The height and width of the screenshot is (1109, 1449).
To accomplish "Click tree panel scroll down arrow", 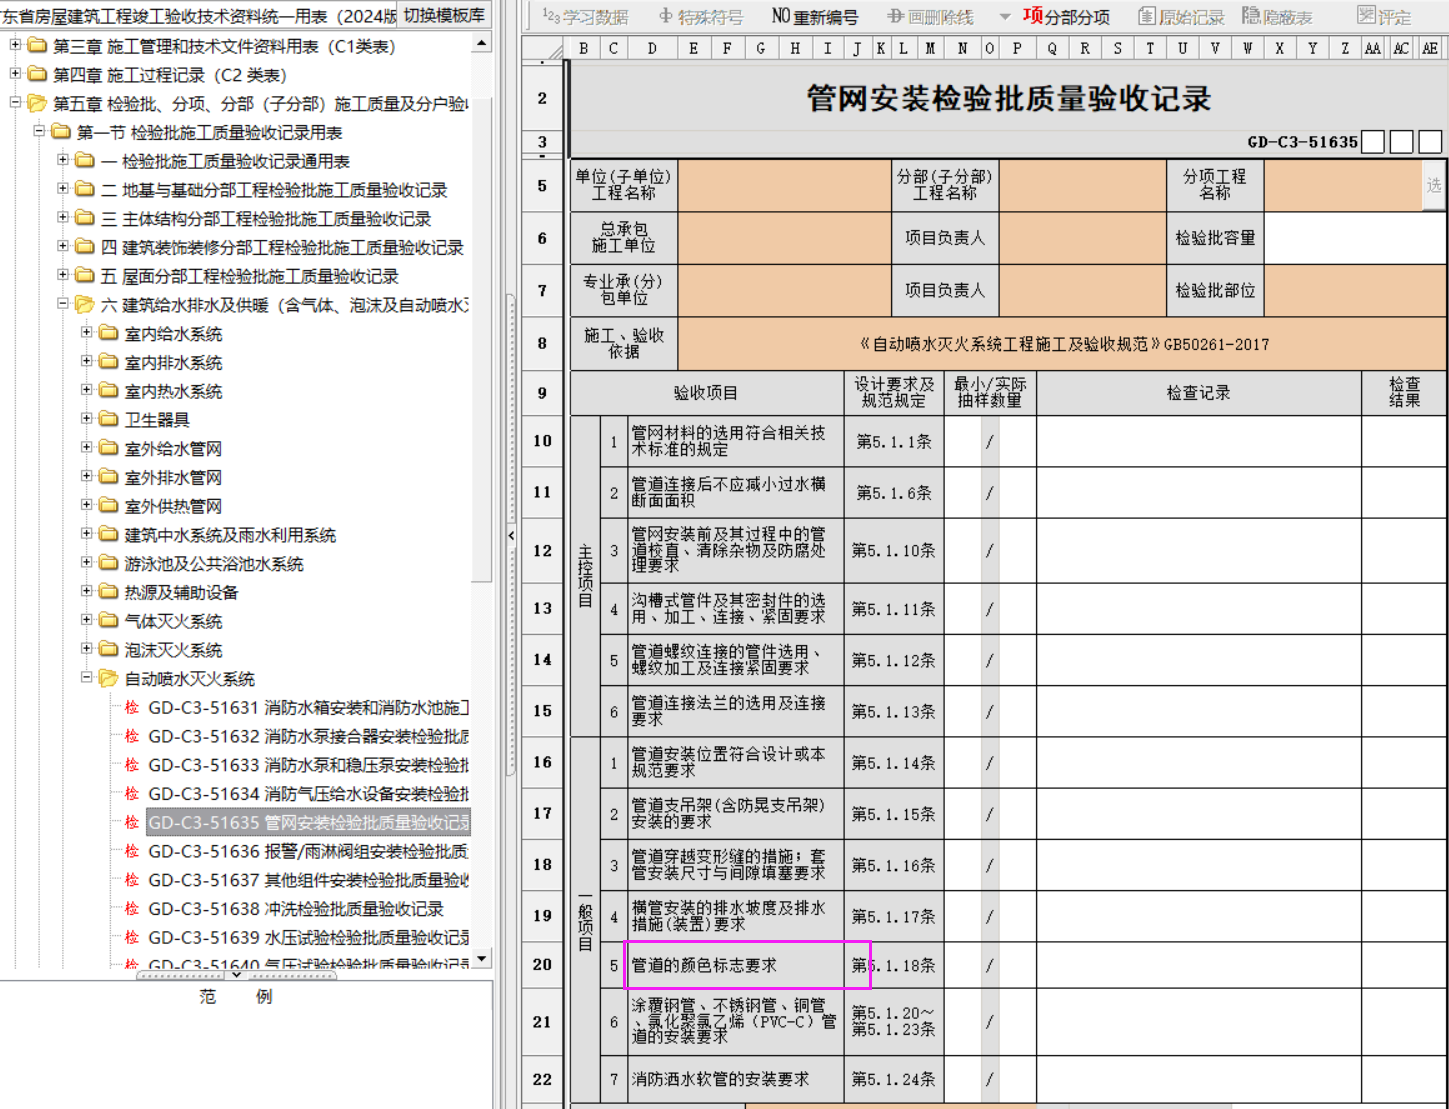I will click(481, 959).
